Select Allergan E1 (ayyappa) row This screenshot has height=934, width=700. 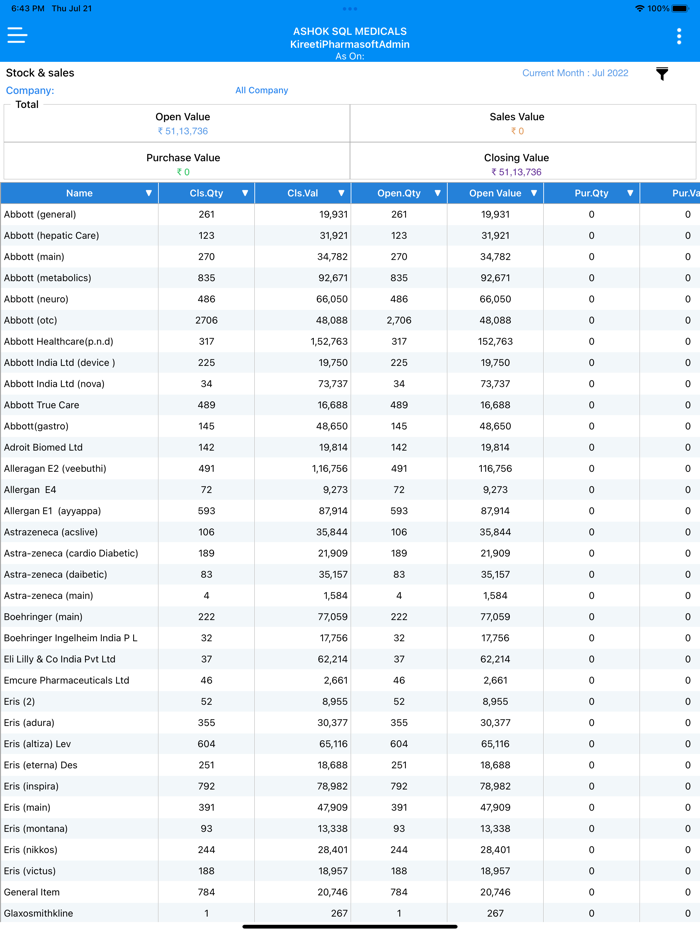pos(350,510)
